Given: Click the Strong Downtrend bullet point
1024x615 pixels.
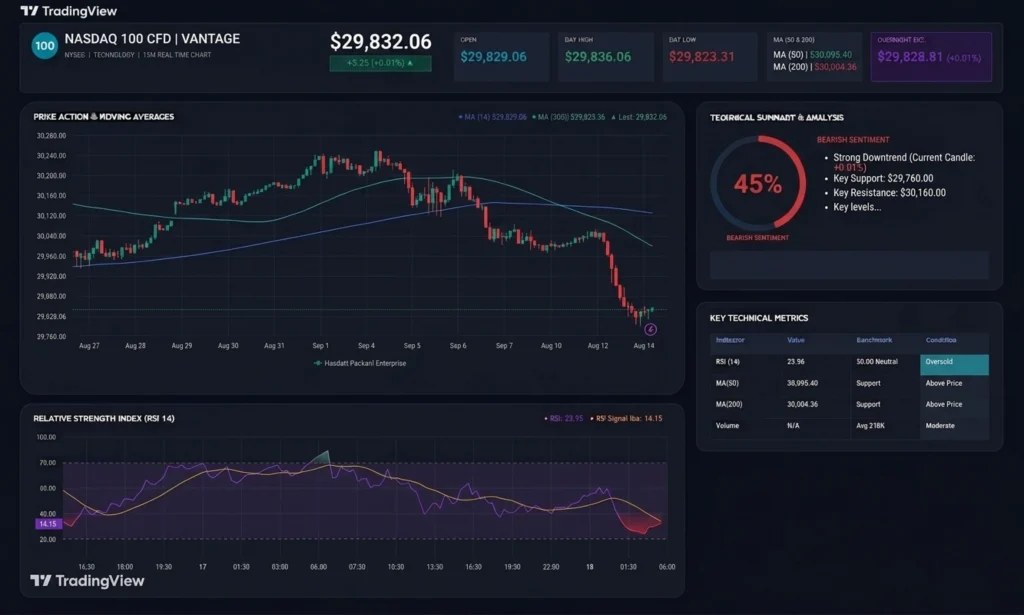Looking at the screenshot, I should point(904,162).
